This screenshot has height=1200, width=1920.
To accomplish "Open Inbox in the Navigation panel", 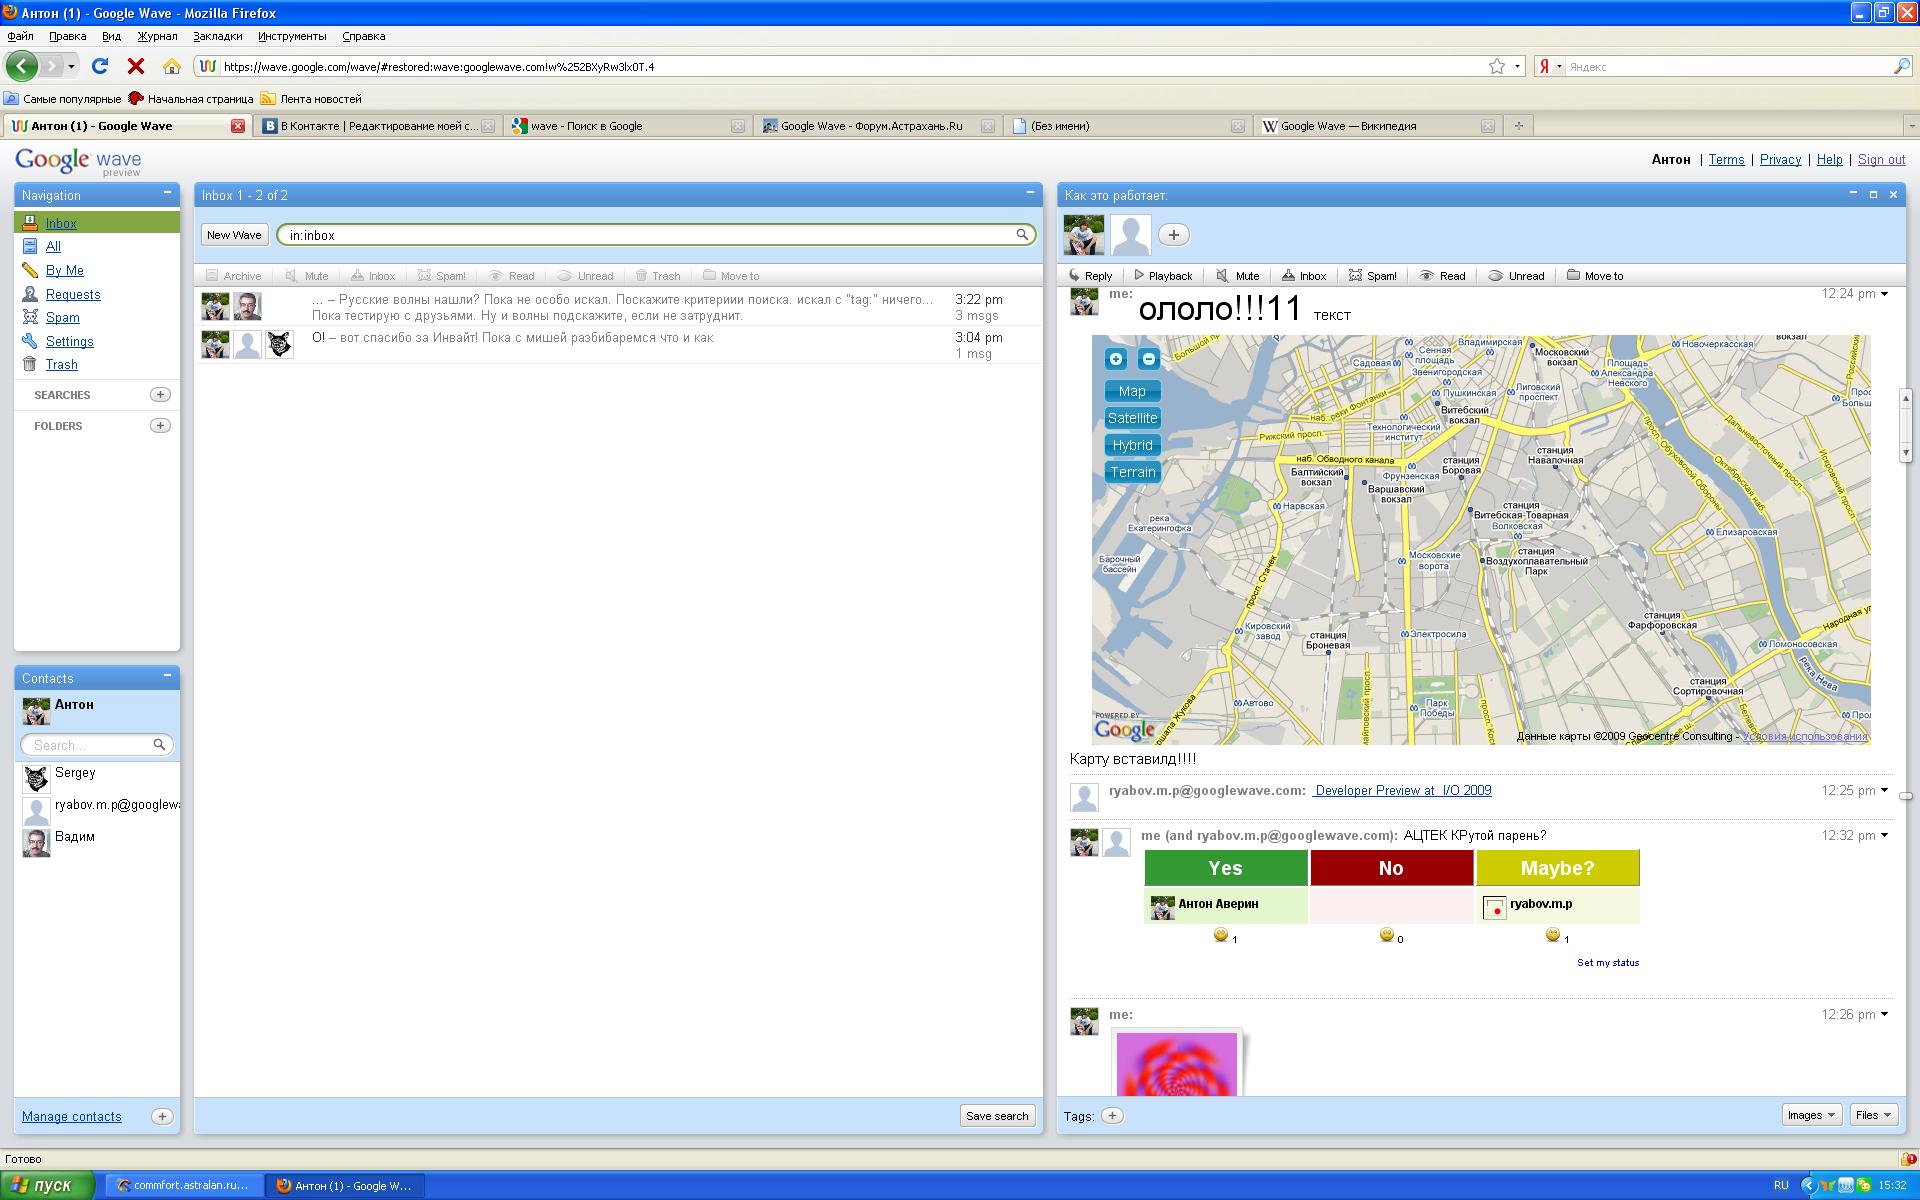I will [x=61, y=223].
